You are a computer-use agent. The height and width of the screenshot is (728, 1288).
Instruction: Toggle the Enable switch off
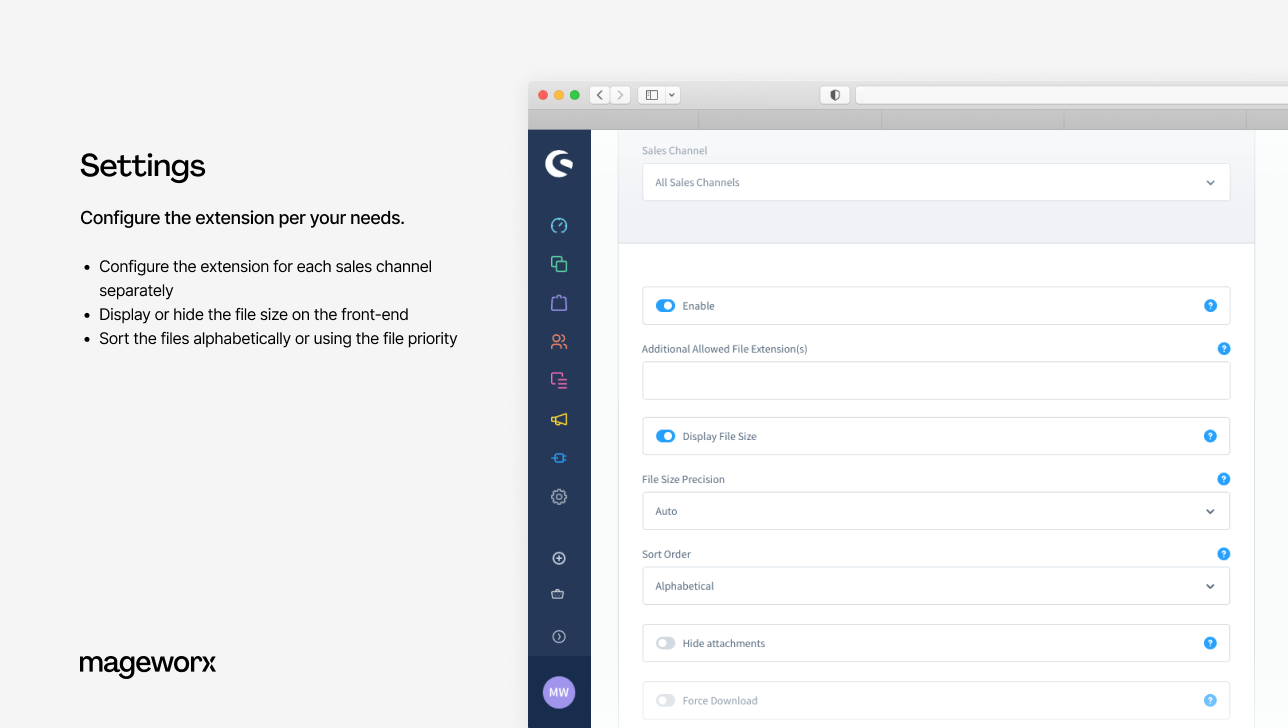tap(665, 306)
